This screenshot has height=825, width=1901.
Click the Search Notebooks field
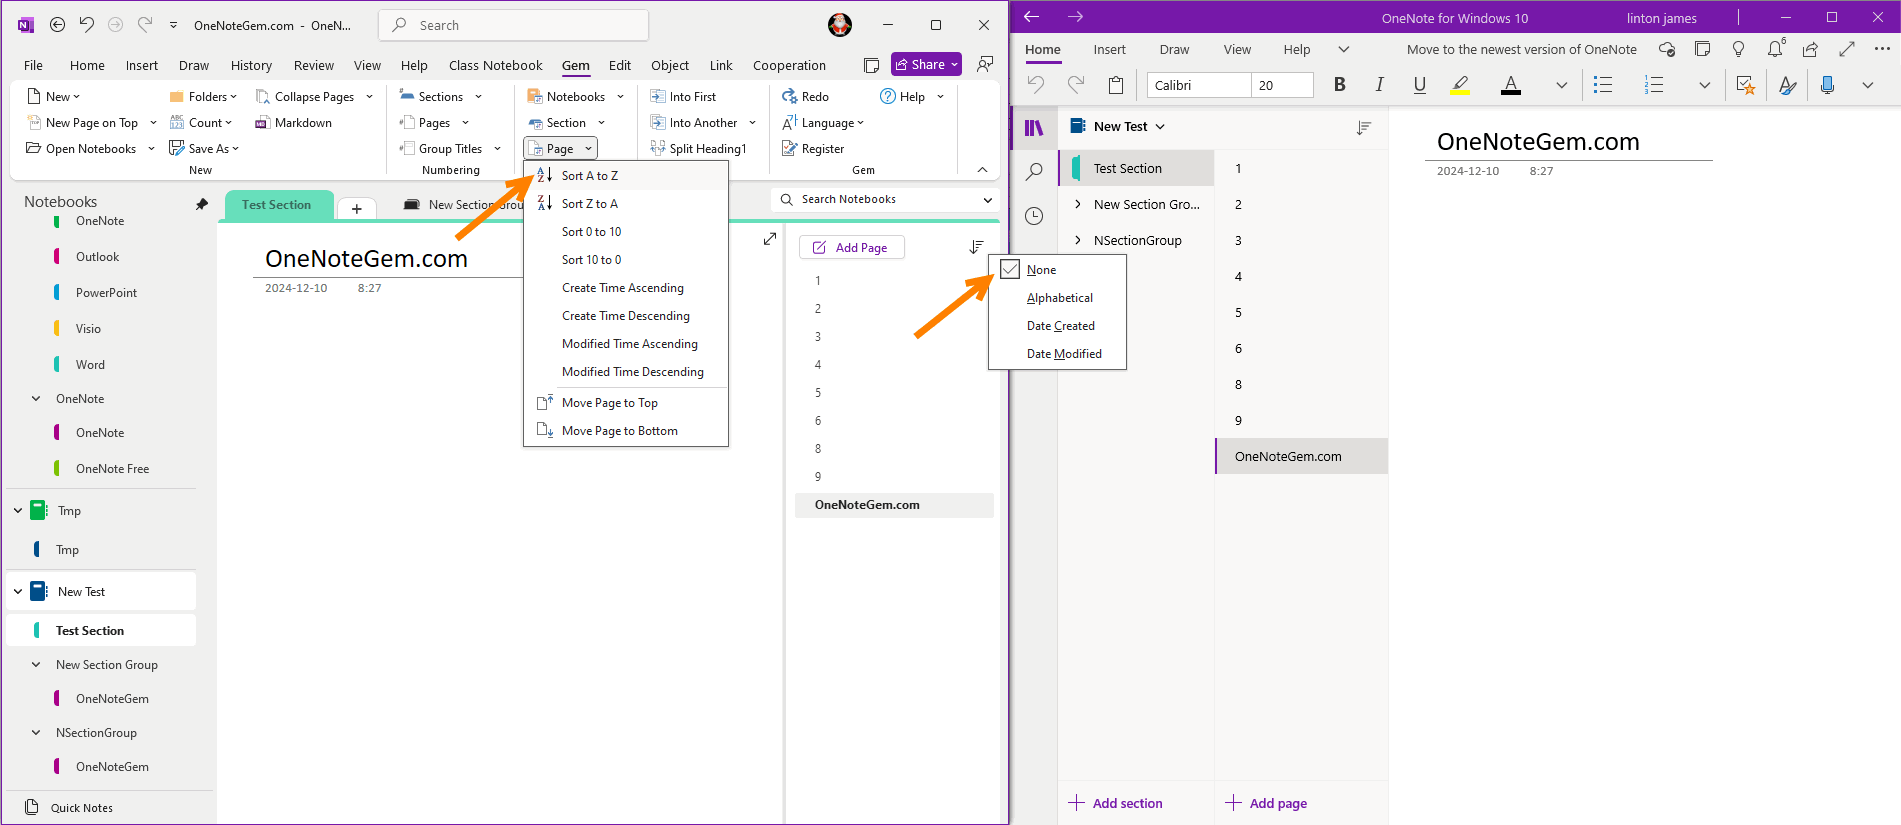tap(885, 199)
